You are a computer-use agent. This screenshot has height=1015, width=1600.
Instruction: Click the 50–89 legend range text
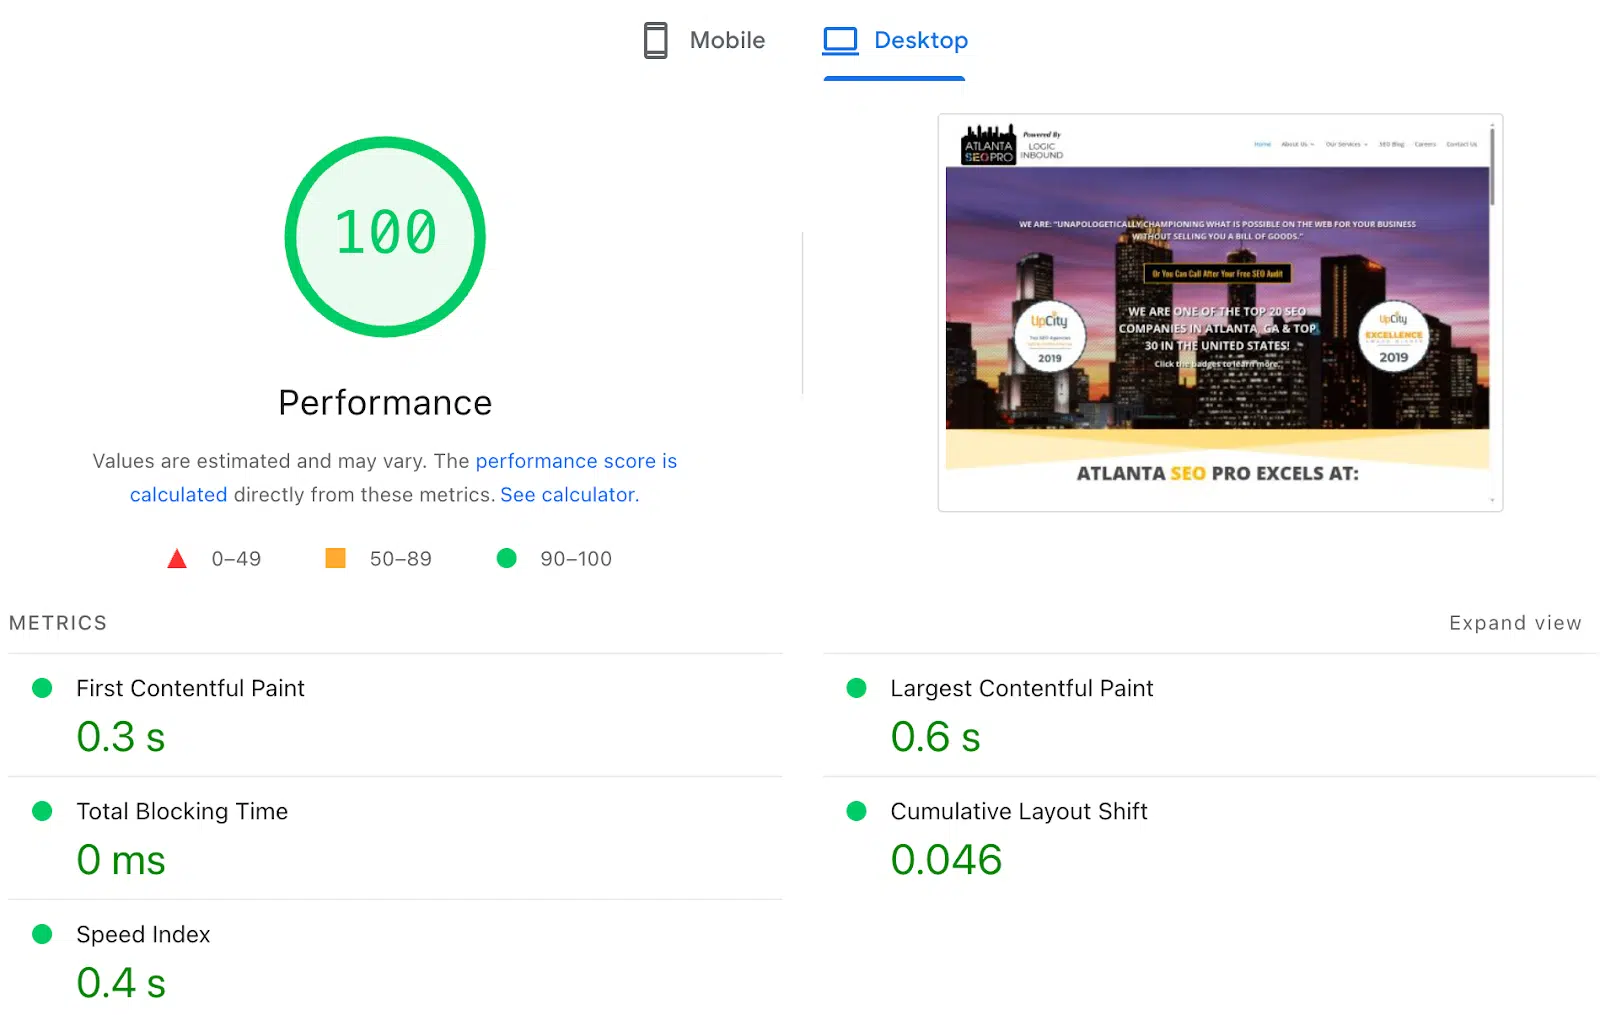tap(401, 559)
